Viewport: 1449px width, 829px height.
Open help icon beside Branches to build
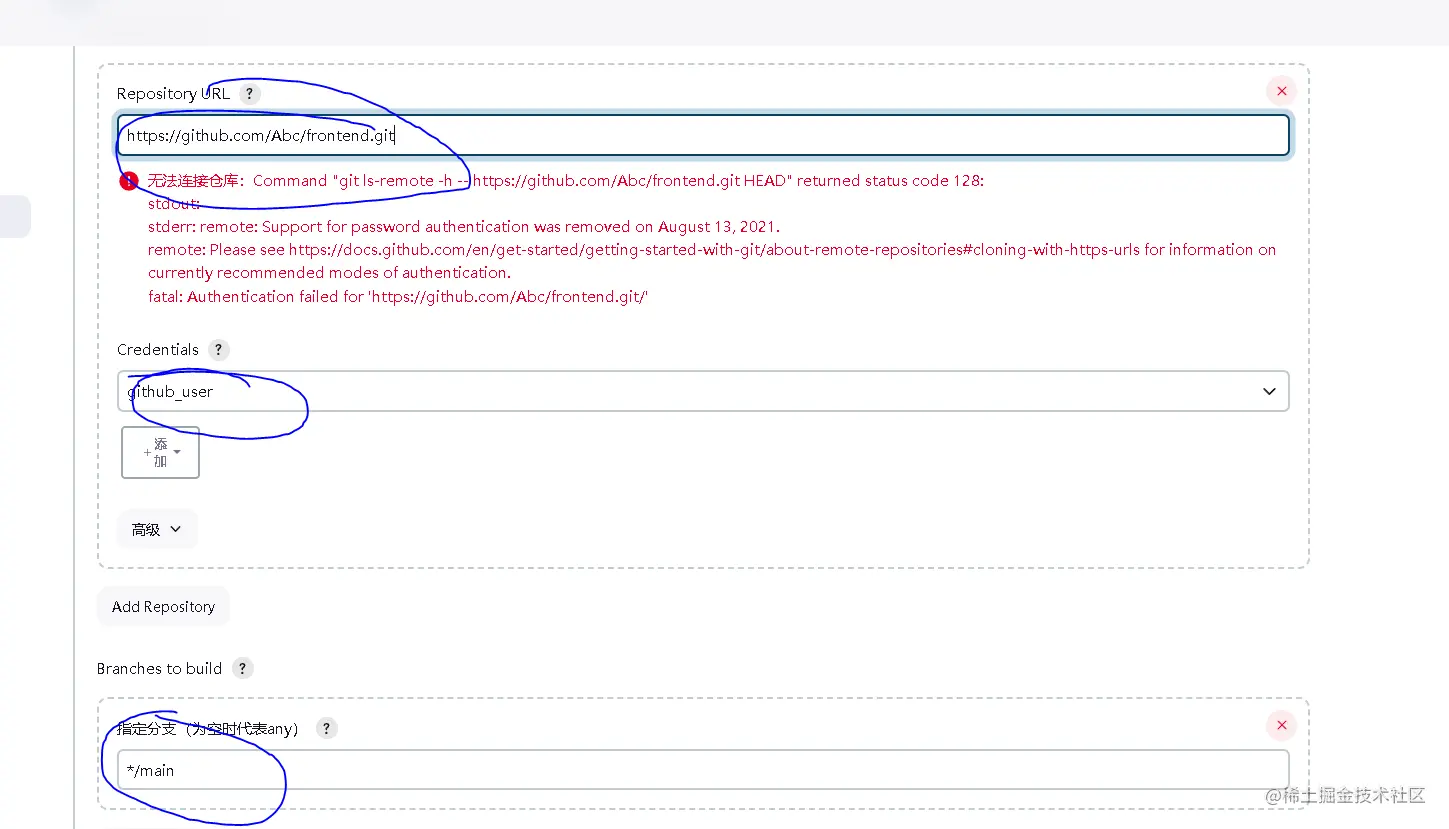coord(242,668)
